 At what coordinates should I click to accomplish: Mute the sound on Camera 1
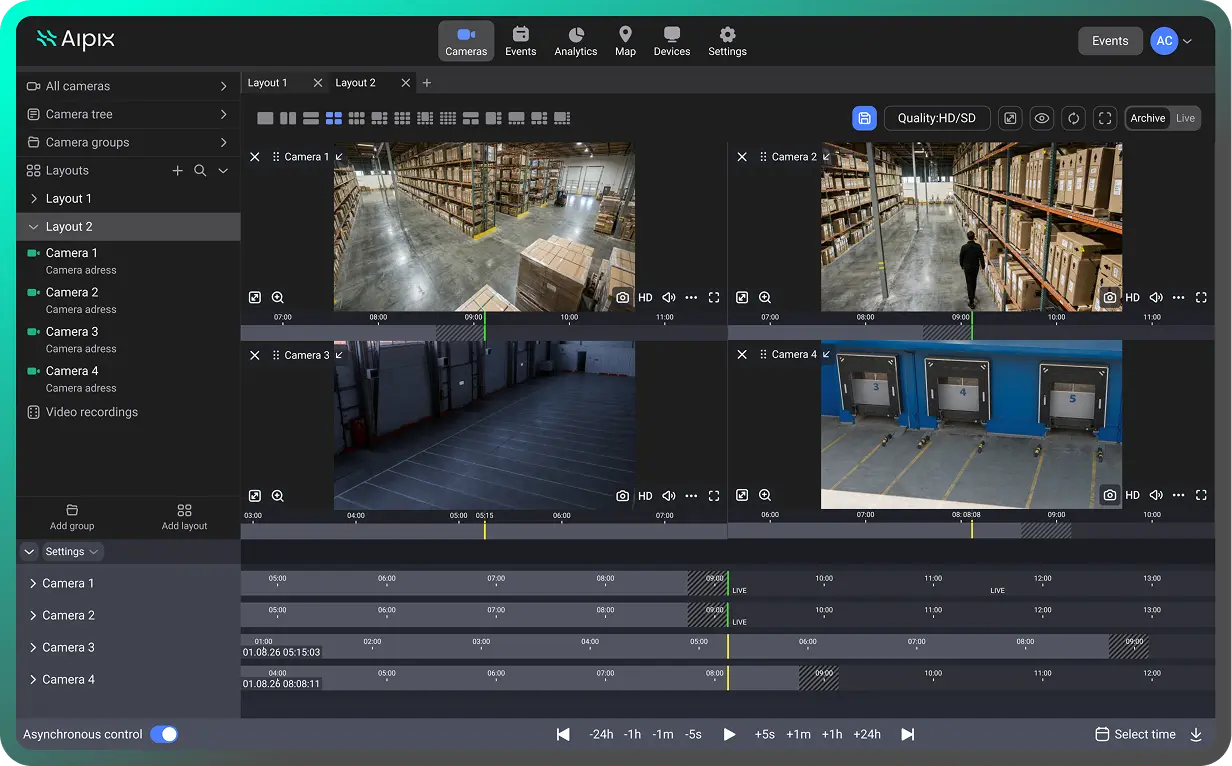point(669,298)
